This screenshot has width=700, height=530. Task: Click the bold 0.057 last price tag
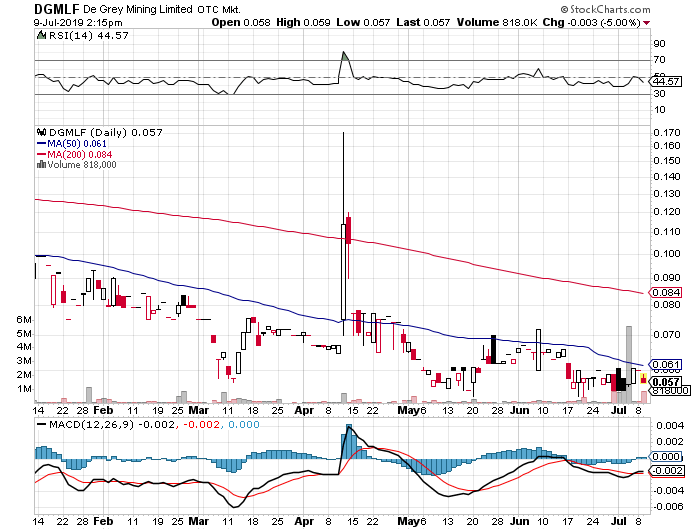pos(666,382)
